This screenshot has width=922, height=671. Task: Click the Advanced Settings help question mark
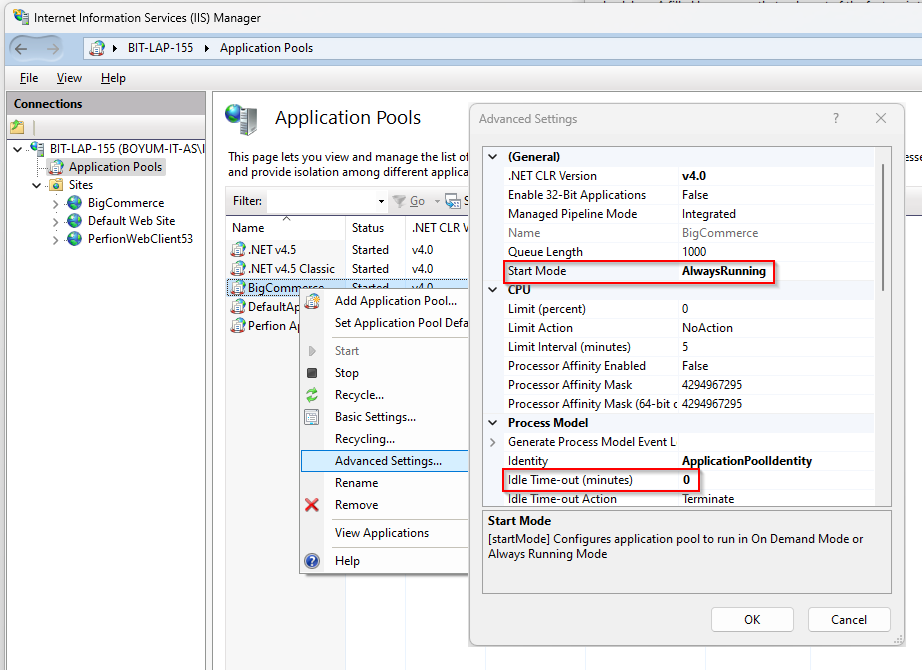tap(836, 118)
